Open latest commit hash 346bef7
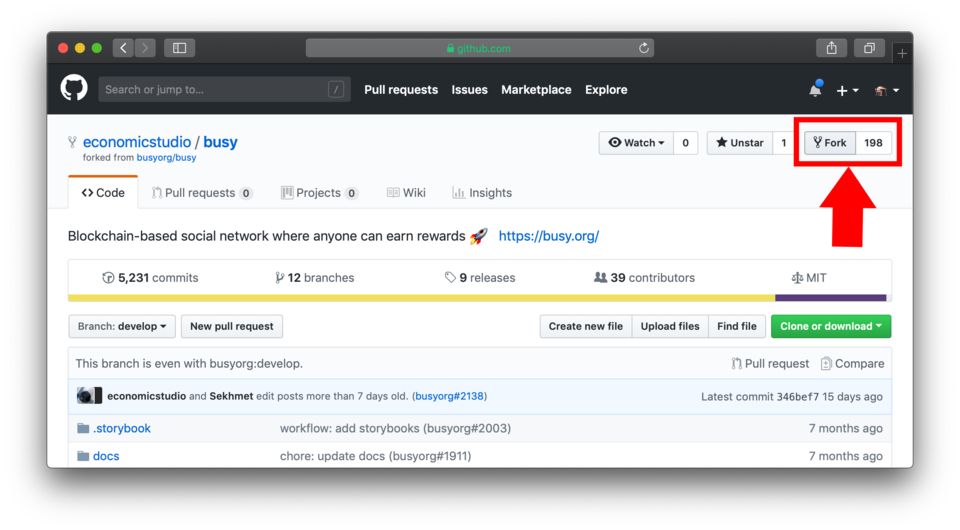 [797, 397]
